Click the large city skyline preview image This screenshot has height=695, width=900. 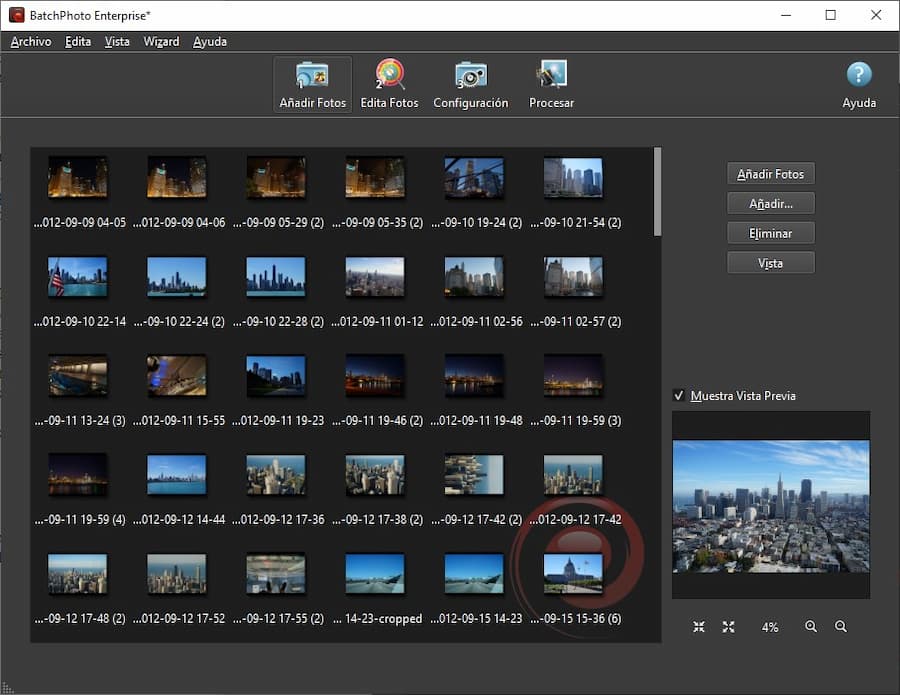[771, 506]
